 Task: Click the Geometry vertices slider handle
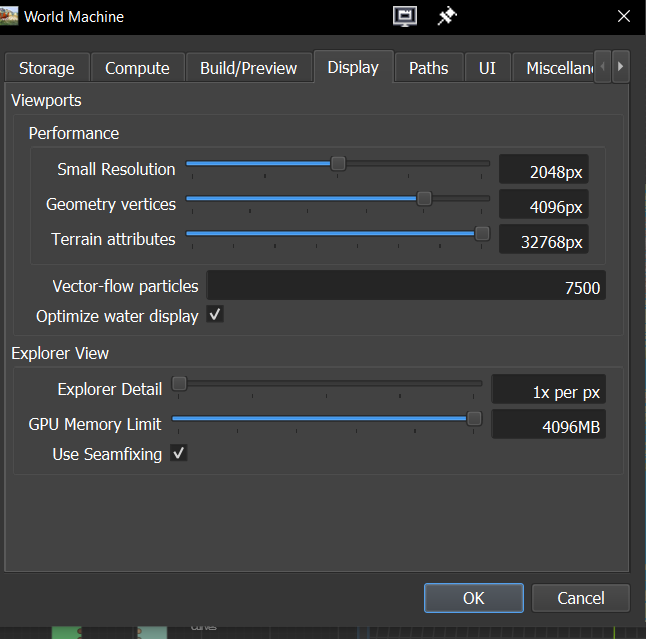[x=424, y=199]
